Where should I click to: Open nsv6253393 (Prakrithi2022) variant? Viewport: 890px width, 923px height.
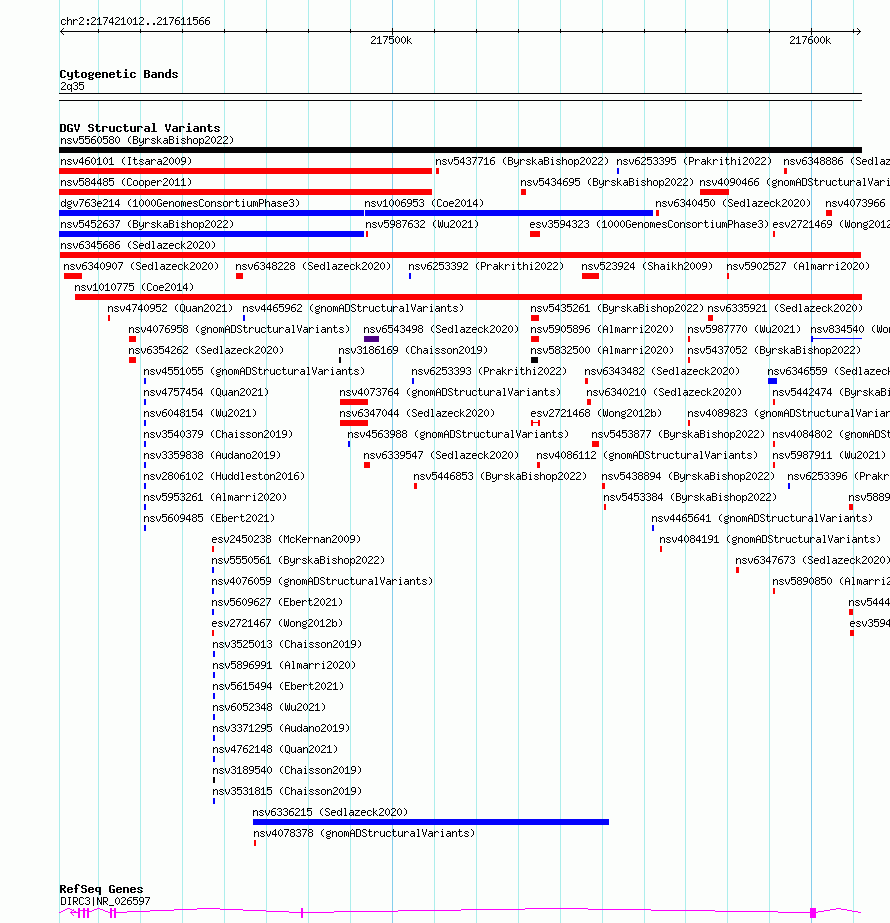tap(489, 371)
